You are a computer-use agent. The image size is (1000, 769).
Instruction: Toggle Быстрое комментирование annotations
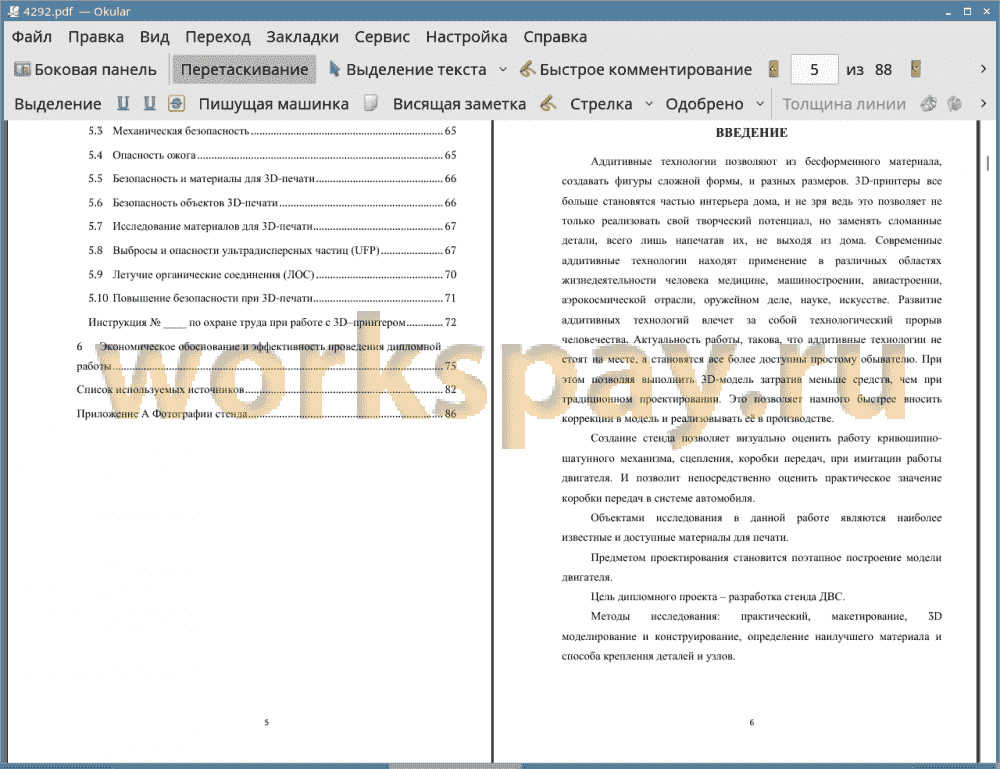tap(636, 70)
